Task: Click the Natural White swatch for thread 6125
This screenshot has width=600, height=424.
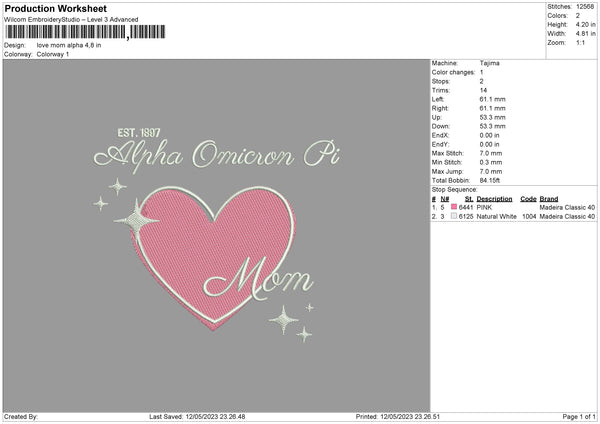Action: [x=454, y=216]
